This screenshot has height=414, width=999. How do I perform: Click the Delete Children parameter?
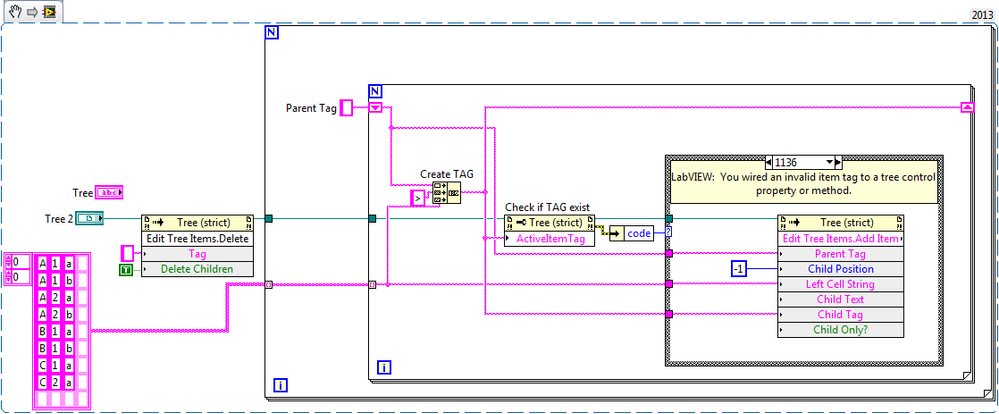(x=197, y=269)
